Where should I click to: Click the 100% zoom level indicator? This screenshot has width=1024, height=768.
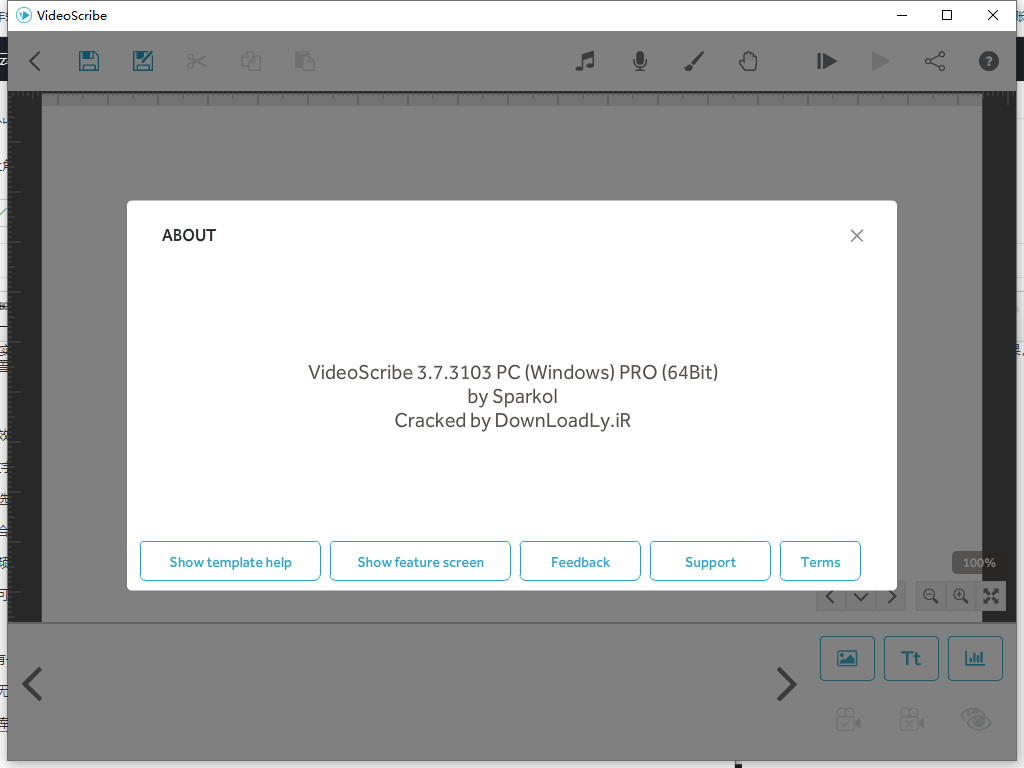click(979, 563)
